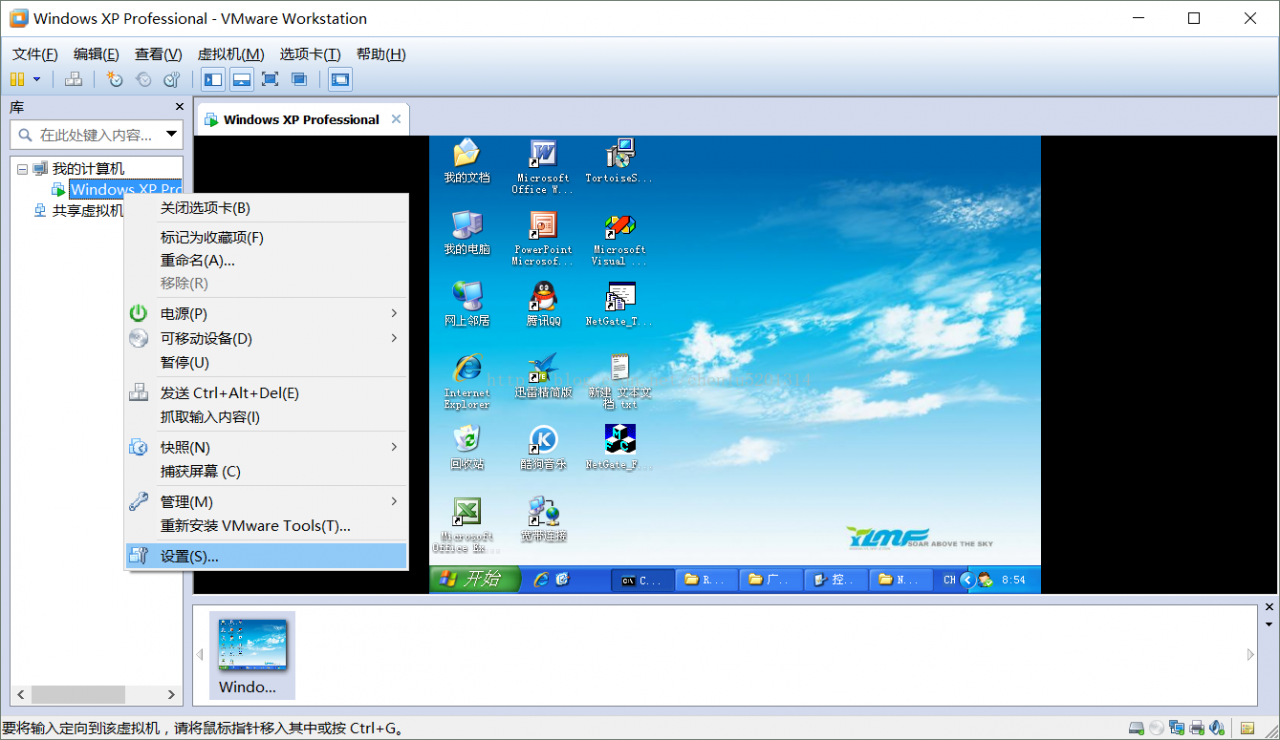Screen dimensions: 1280x740
Task: Expand the 电源(P) submenu
Action: pos(266,314)
